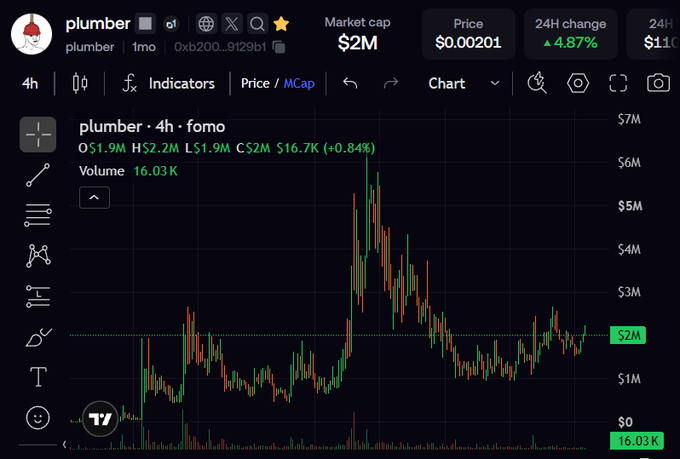
Task: Search the token with magnifier icon
Action: (x=258, y=24)
